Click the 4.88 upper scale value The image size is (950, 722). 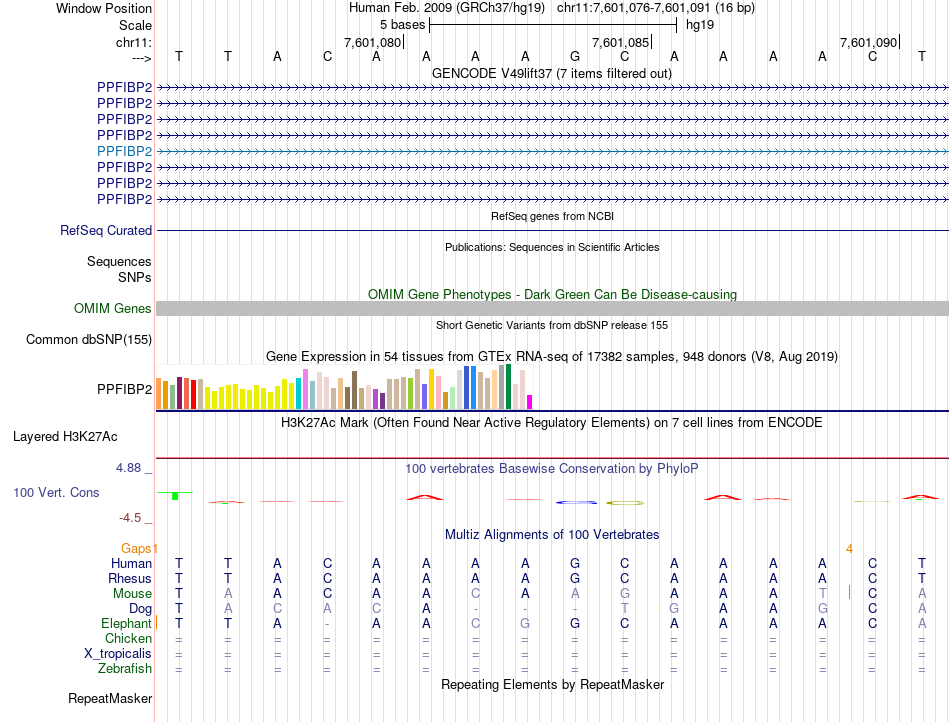click(x=128, y=468)
